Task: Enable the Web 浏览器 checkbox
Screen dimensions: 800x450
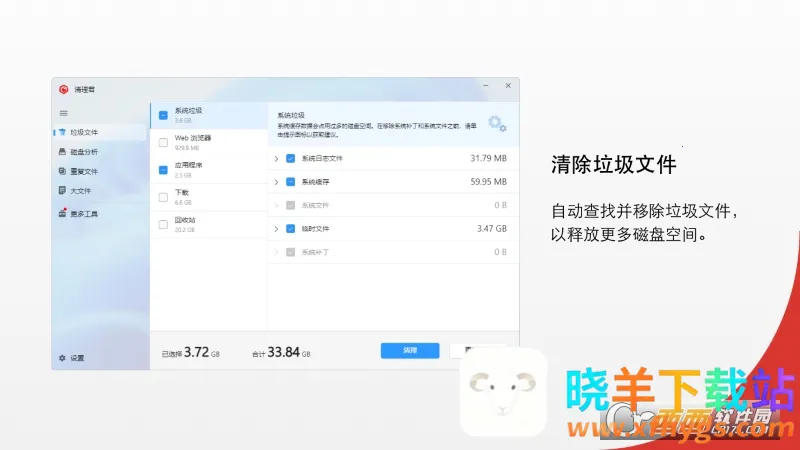Action: [x=163, y=142]
